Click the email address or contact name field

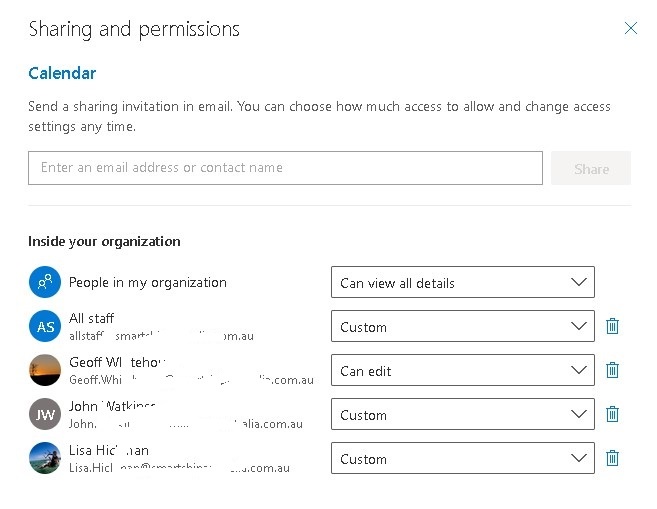pyautogui.click(x=285, y=168)
